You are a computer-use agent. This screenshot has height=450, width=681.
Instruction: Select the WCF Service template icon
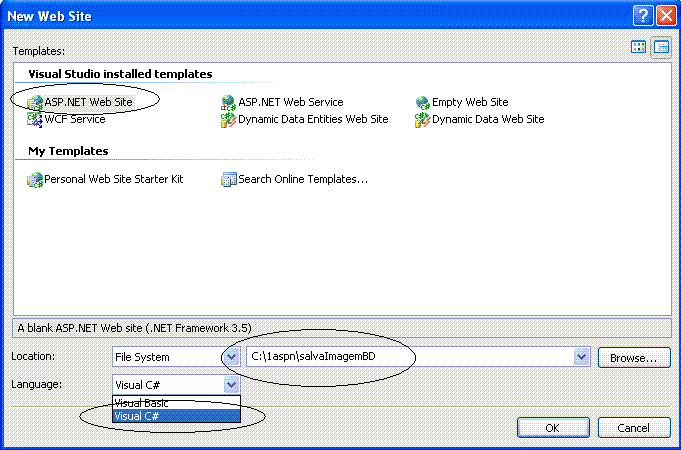click(x=35, y=119)
